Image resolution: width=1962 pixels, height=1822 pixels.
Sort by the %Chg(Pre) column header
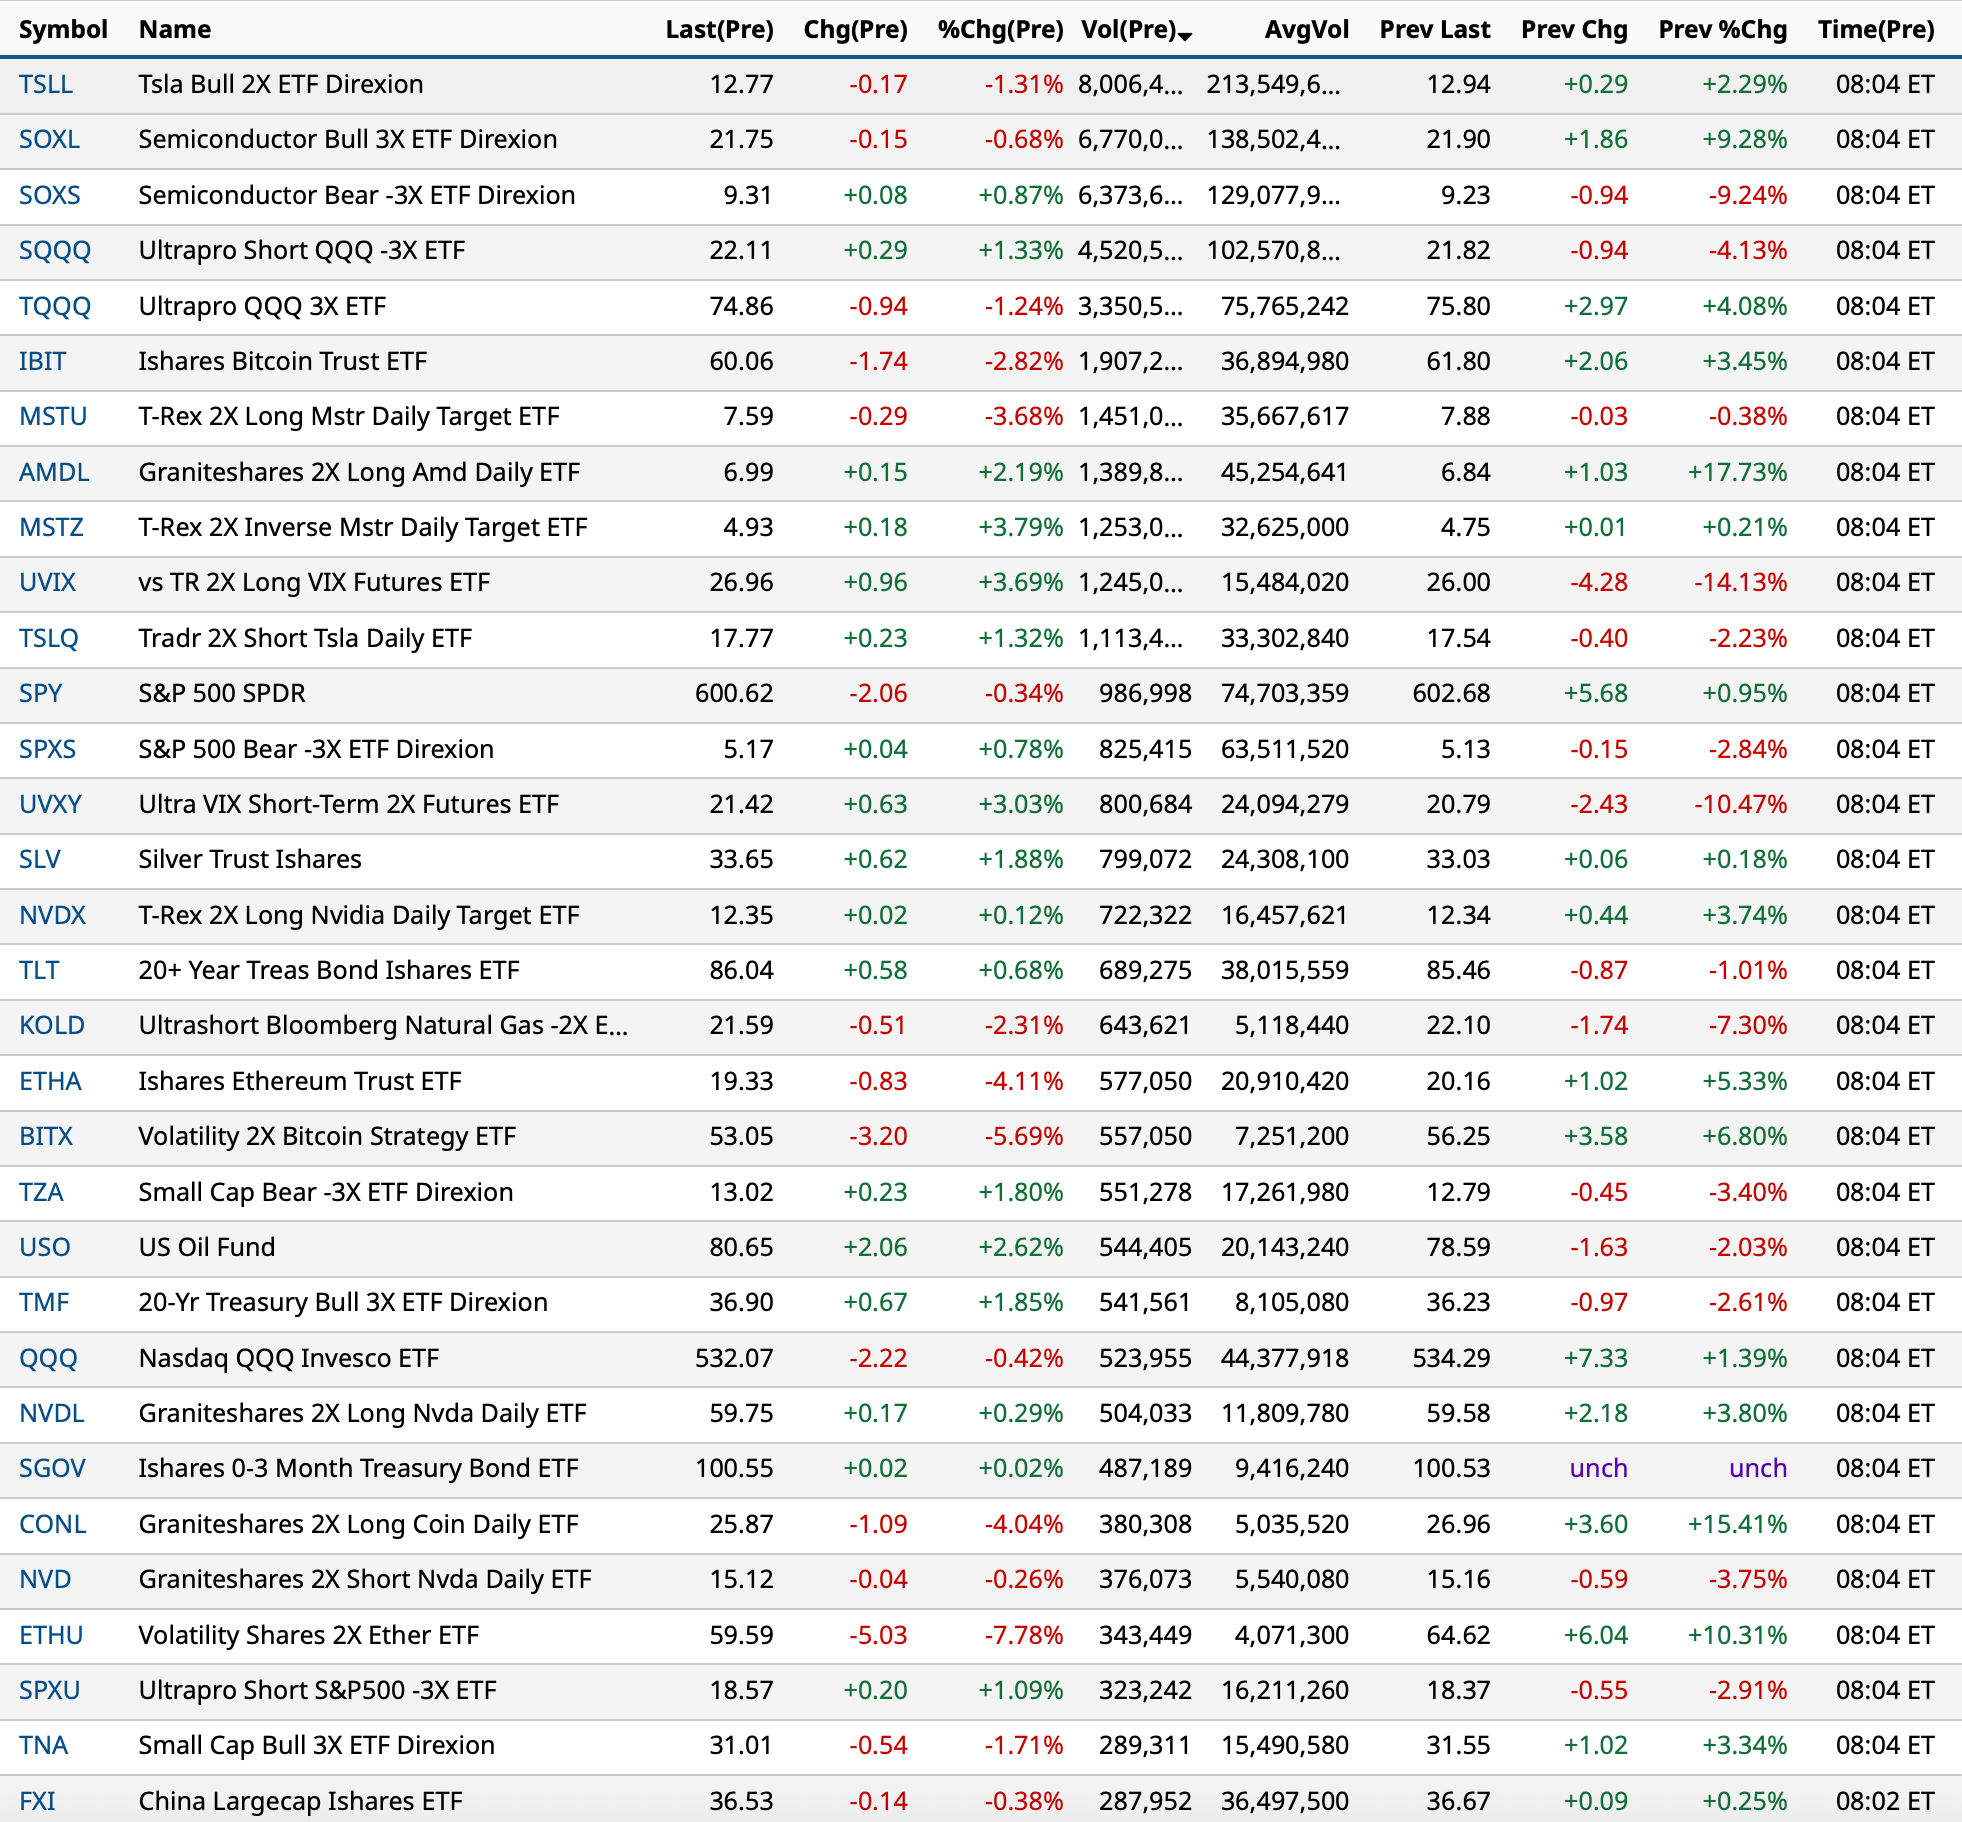999,30
